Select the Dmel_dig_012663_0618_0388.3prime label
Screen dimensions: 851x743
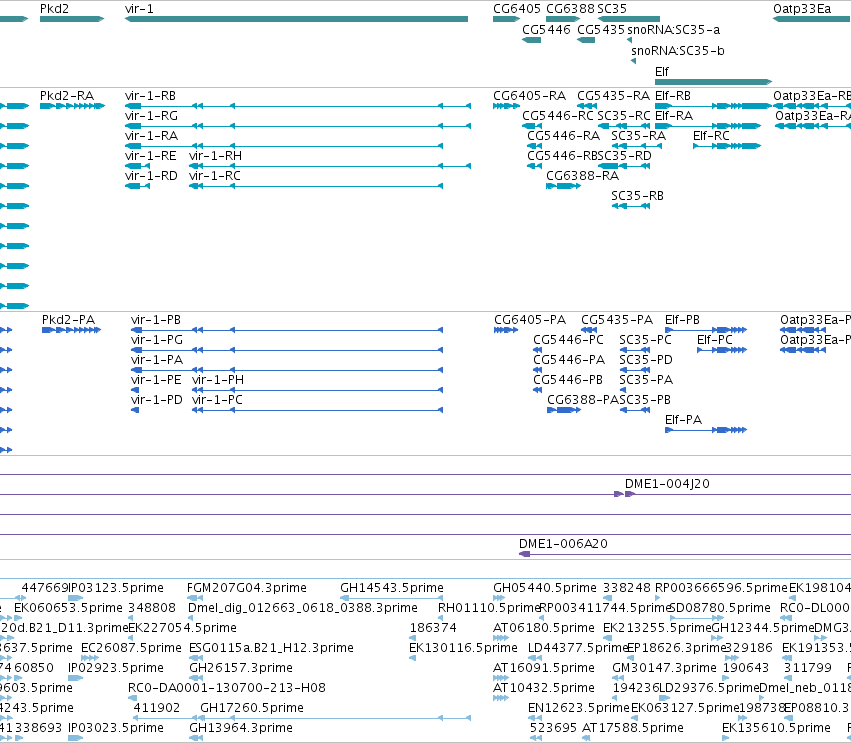tap(303, 608)
